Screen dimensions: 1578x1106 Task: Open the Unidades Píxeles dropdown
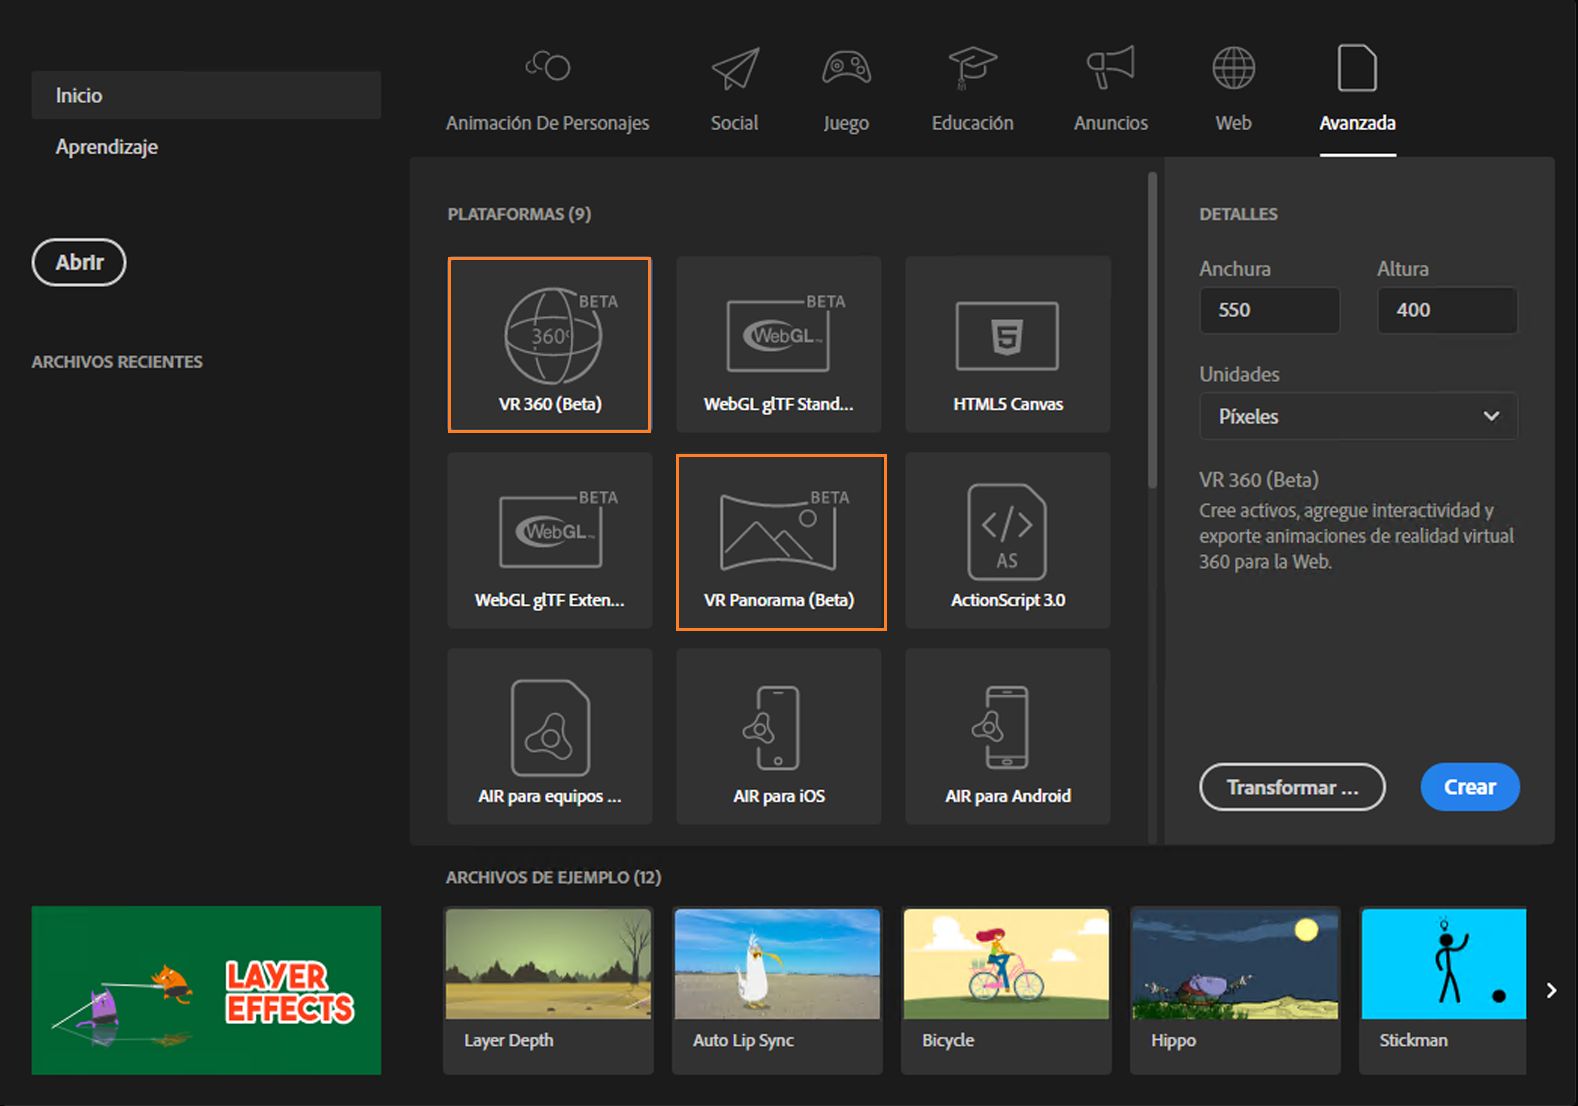[1358, 416]
